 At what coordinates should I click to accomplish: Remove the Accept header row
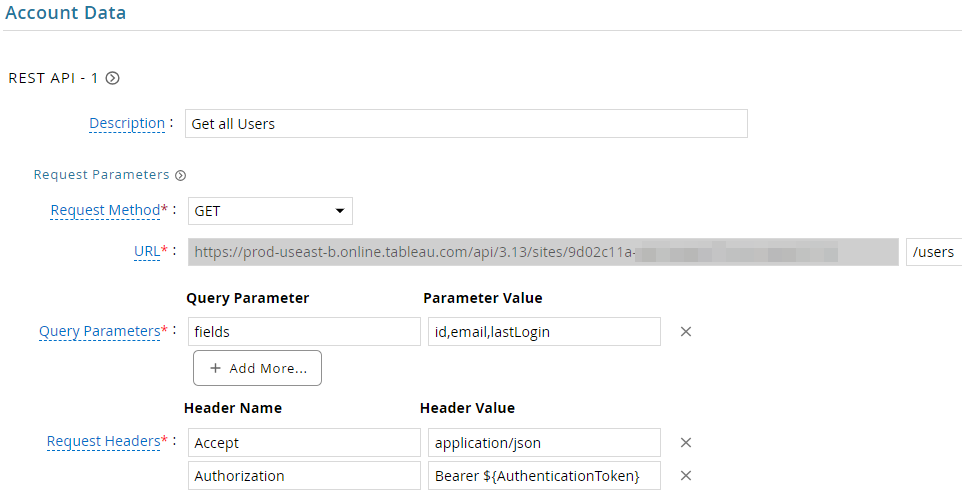[686, 442]
